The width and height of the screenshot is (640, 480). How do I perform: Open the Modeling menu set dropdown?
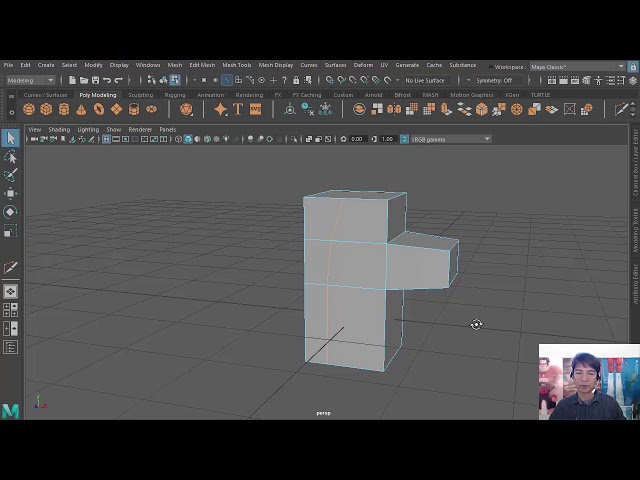[30, 80]
